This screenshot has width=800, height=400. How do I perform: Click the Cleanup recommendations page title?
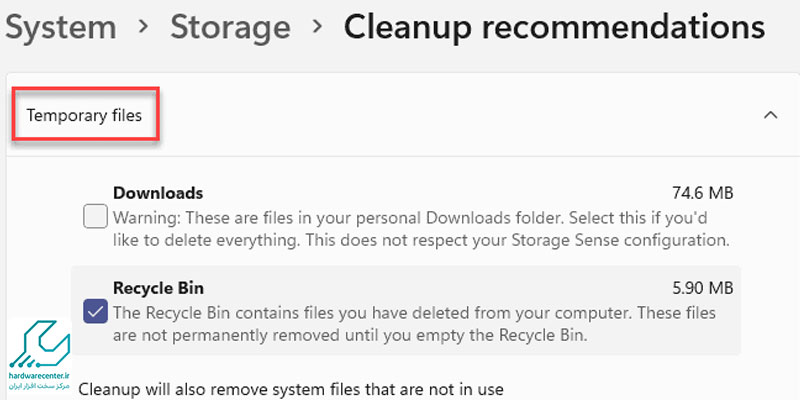[x=554, y=27]
